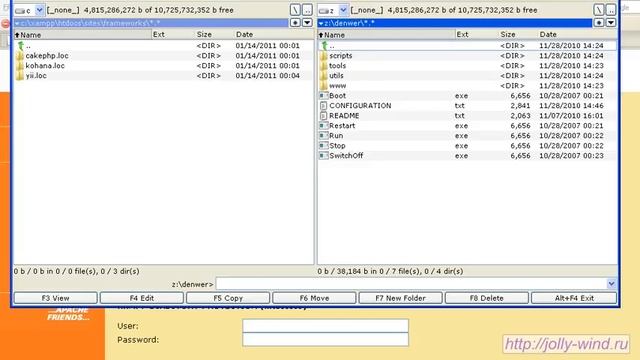Sort right panel by Name column
Screen dimensions: 640x360
point(386,35)
